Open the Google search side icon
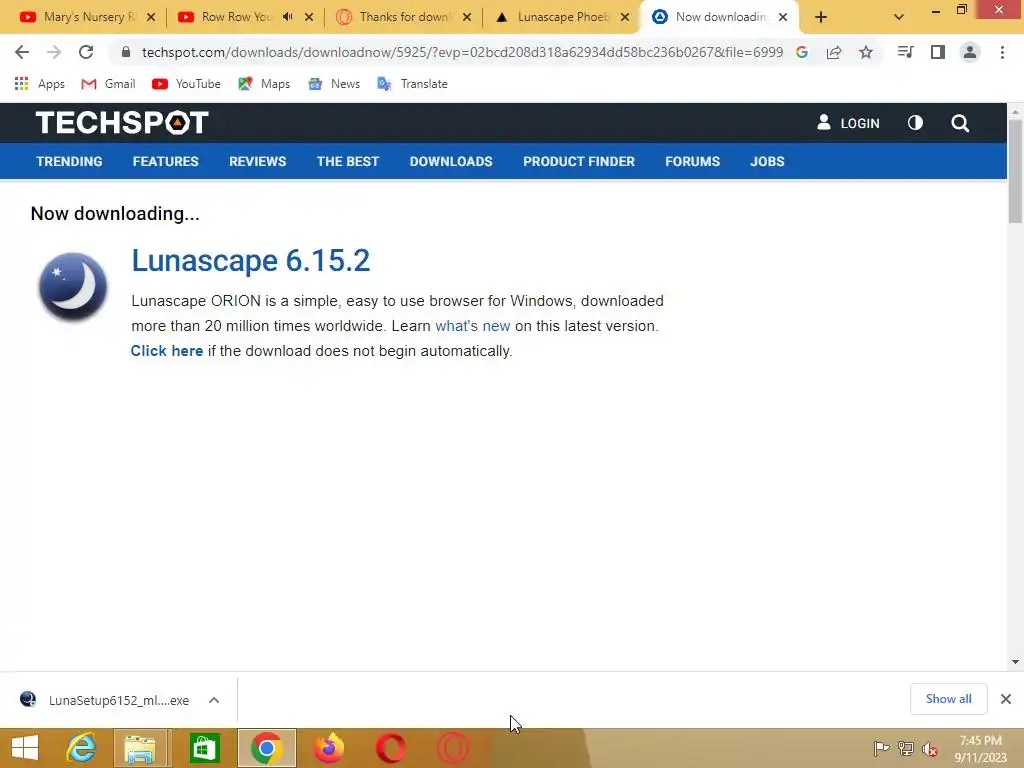 pos(802,52)
